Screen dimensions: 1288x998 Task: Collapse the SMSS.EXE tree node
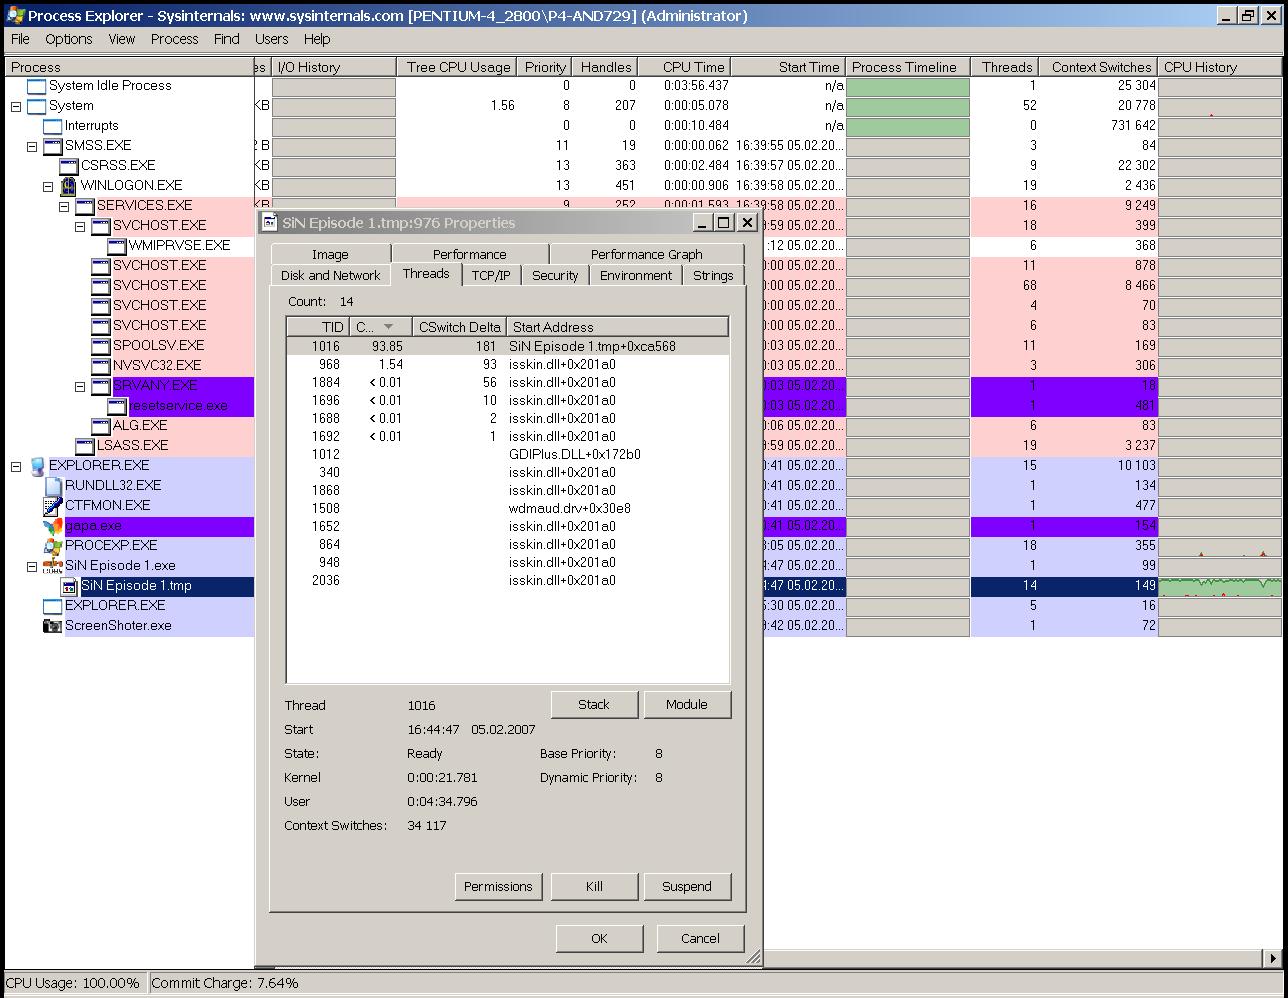[32, 146]
